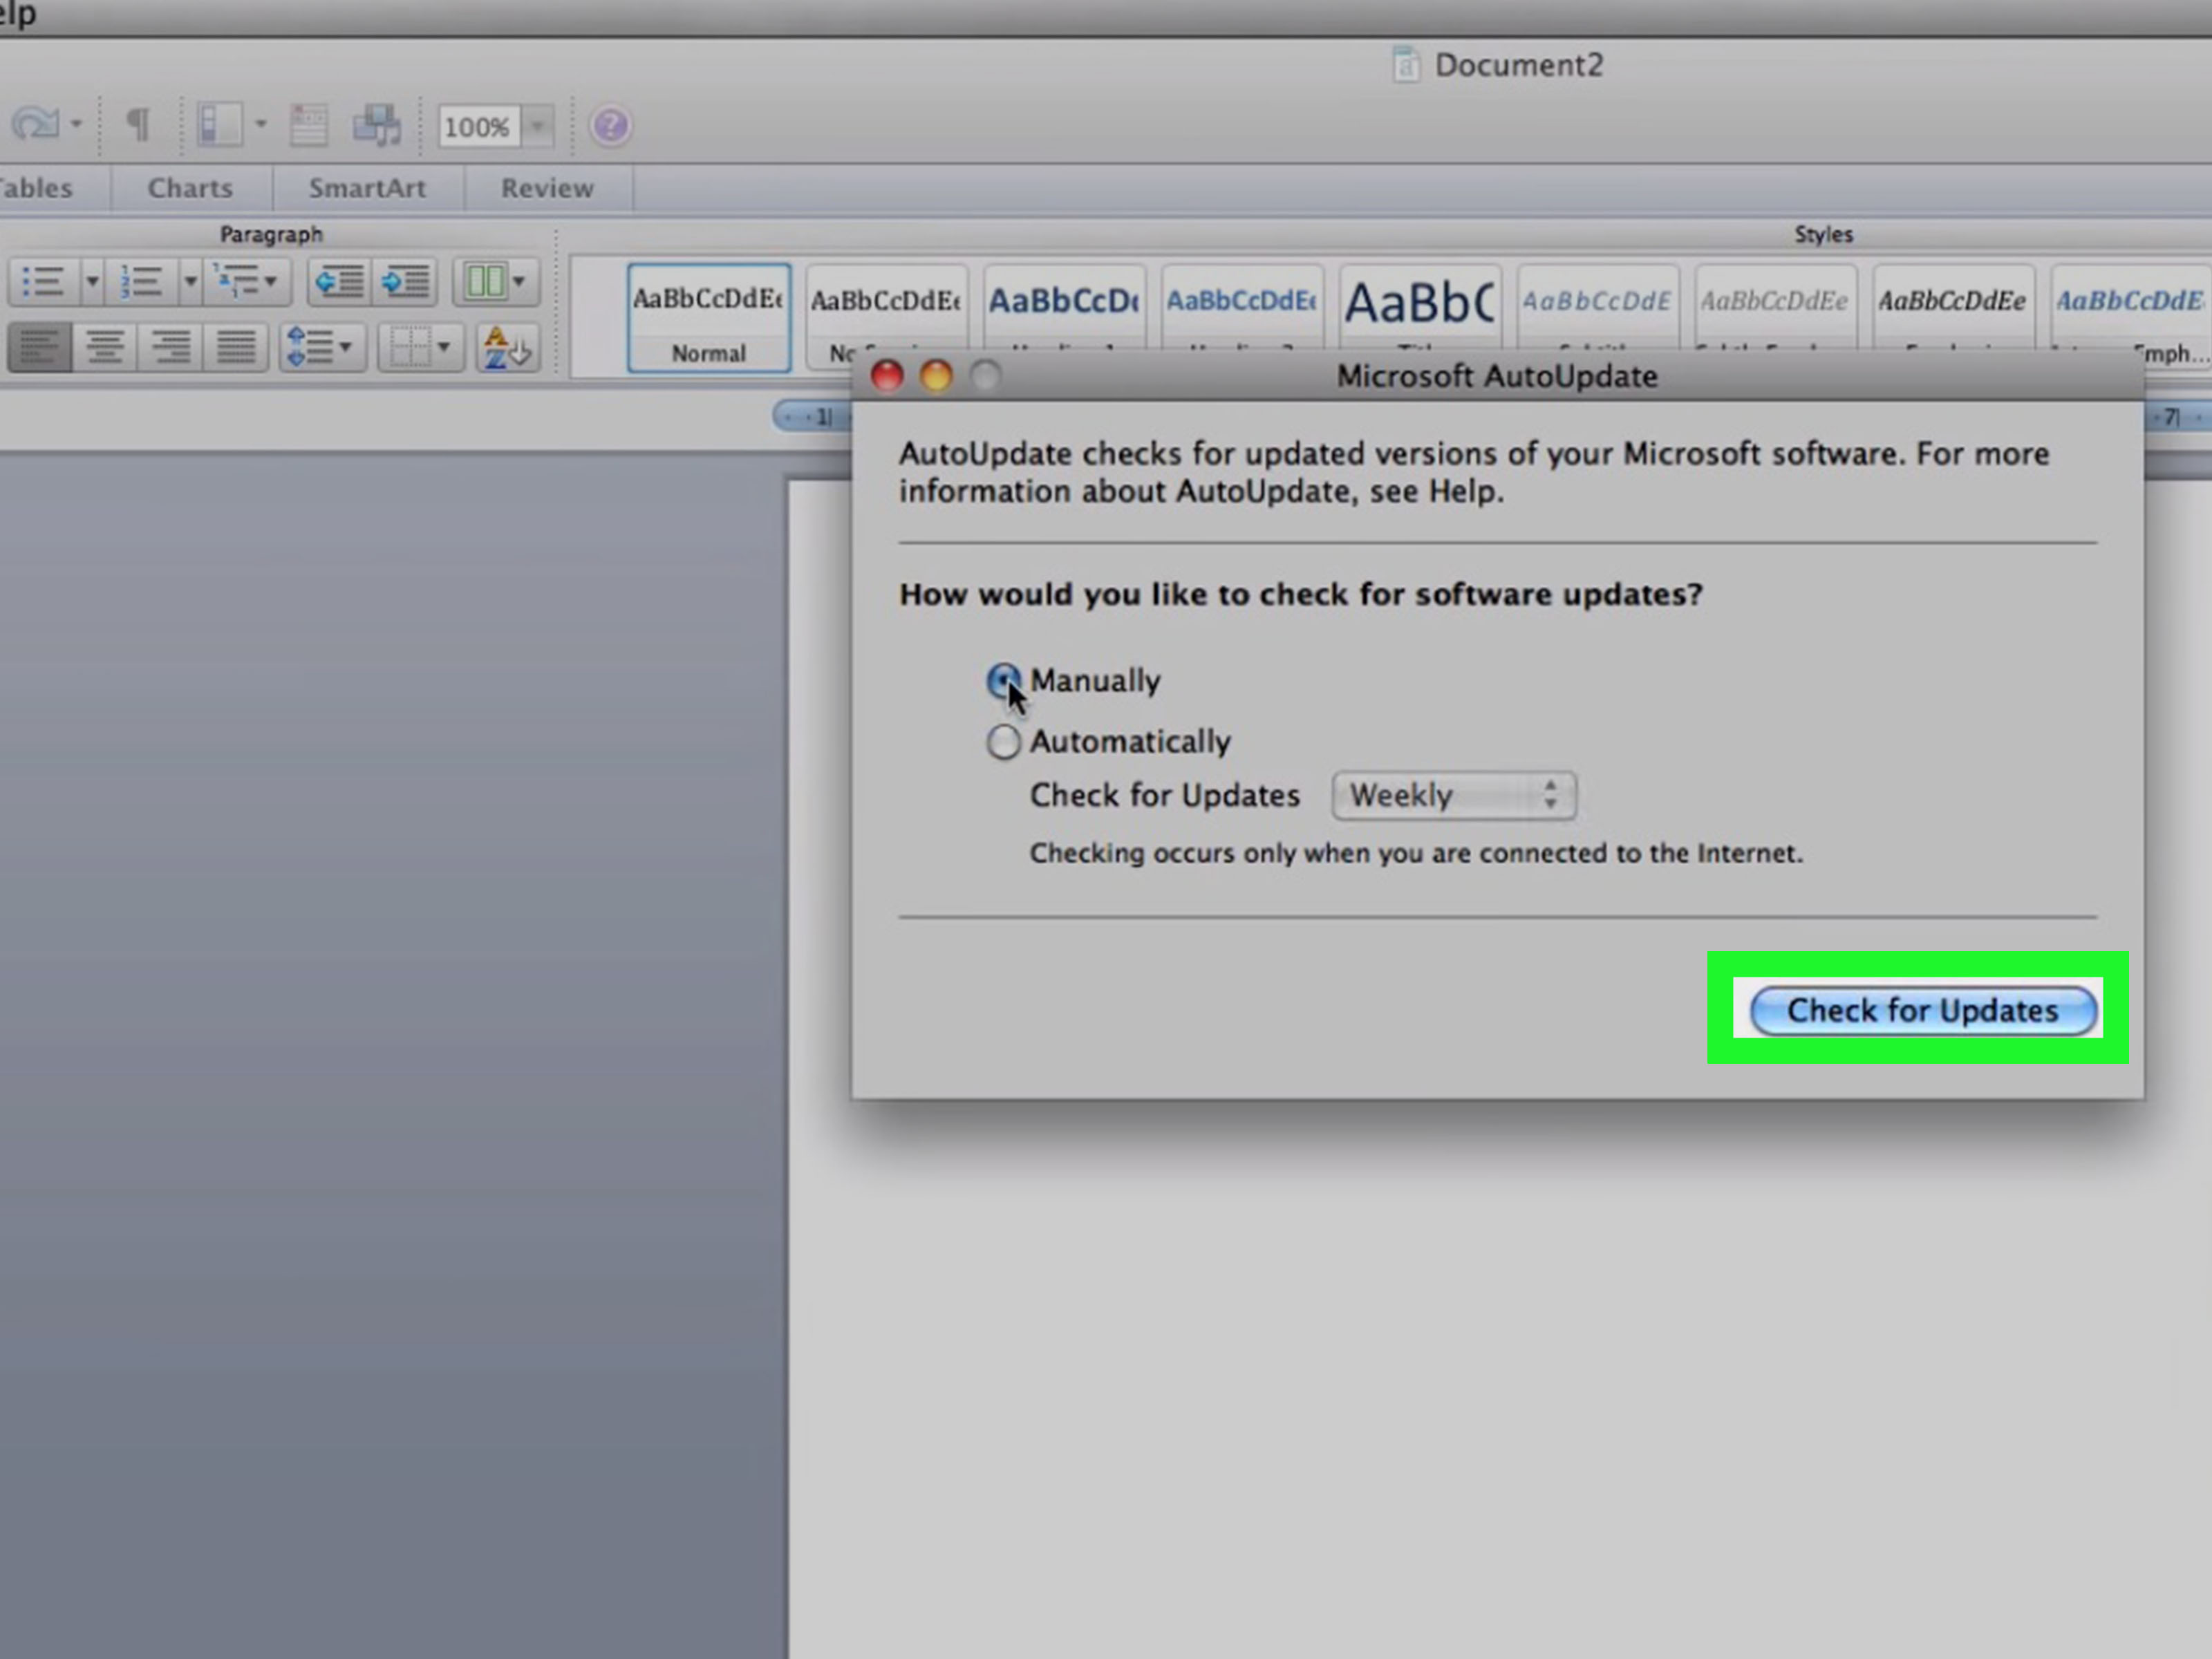The image size is (2212, 1659).
Task: Click the numbered list icon
Action: [x=141, y=282]
